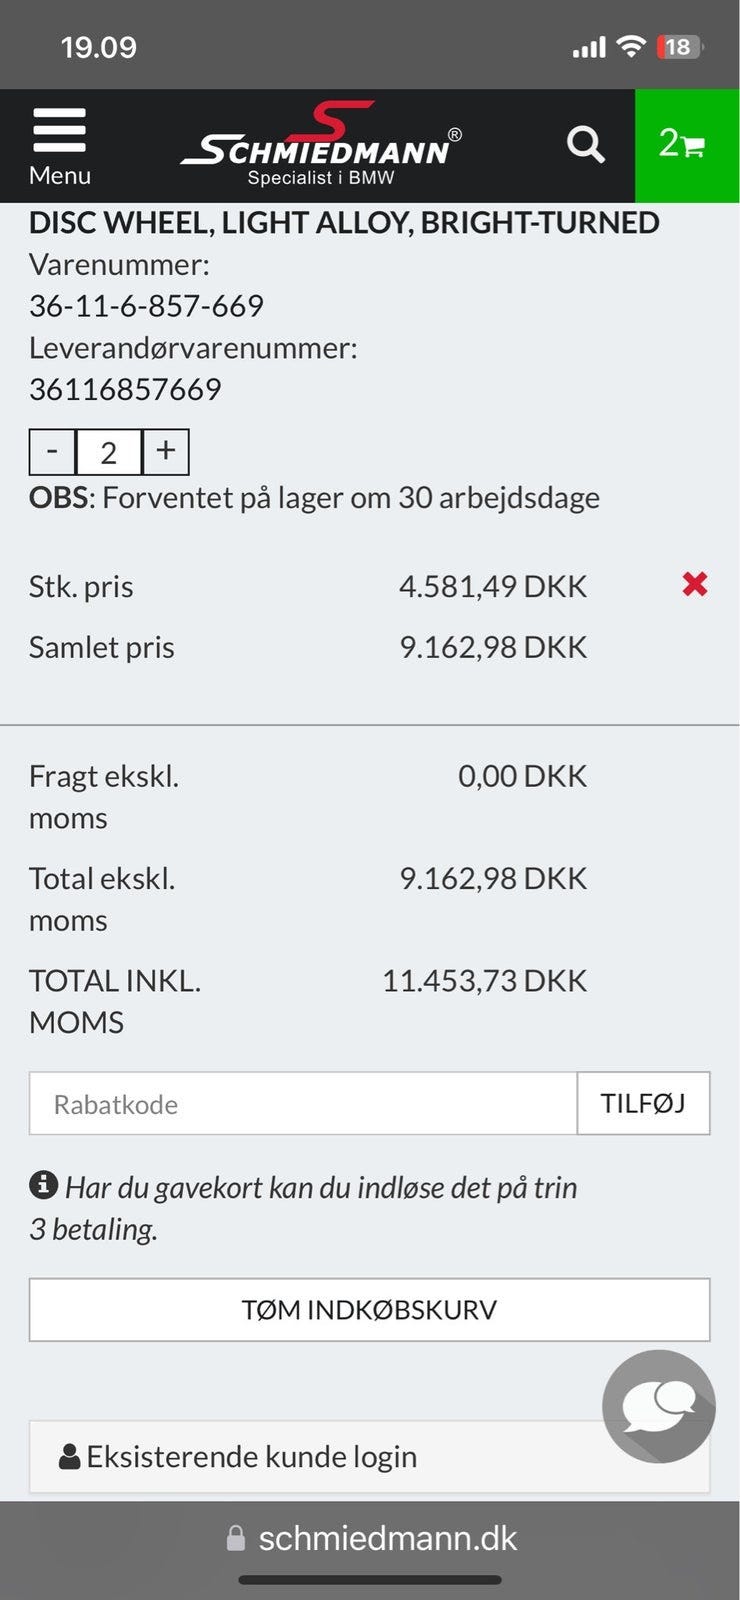The image size is (740, 1600).
Task: Remove the item with red X
Action: pyautogui.click(x=695, y=584)
